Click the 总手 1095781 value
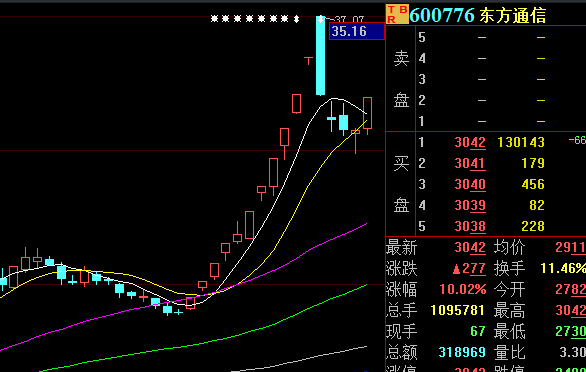 click(458, 310)
